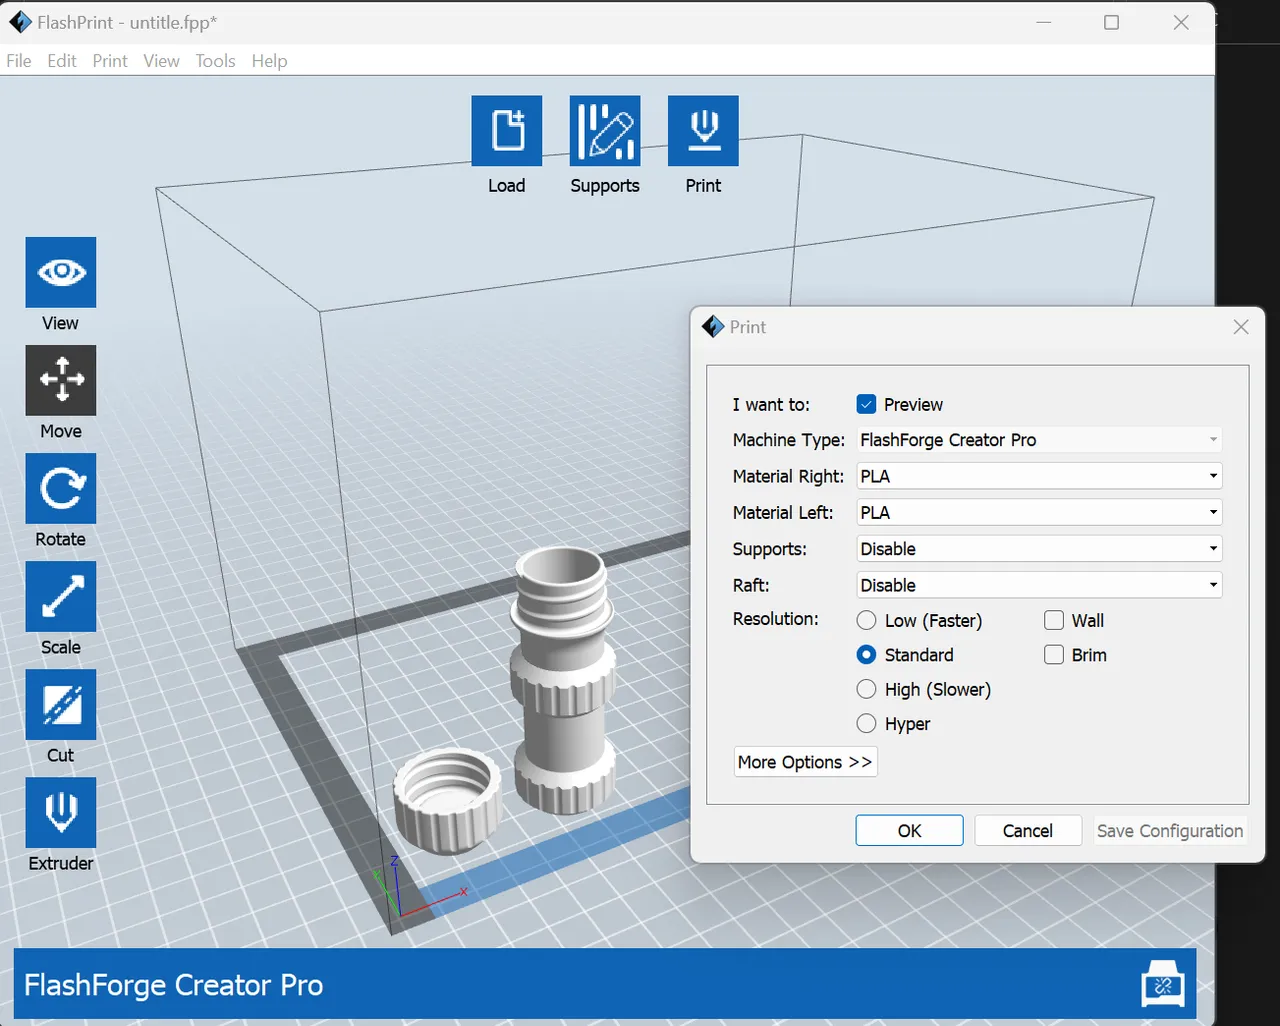Open the Material Right dropdown
The width and height of the screenshot is (1280, 1026).
[x=1040, y=476]
